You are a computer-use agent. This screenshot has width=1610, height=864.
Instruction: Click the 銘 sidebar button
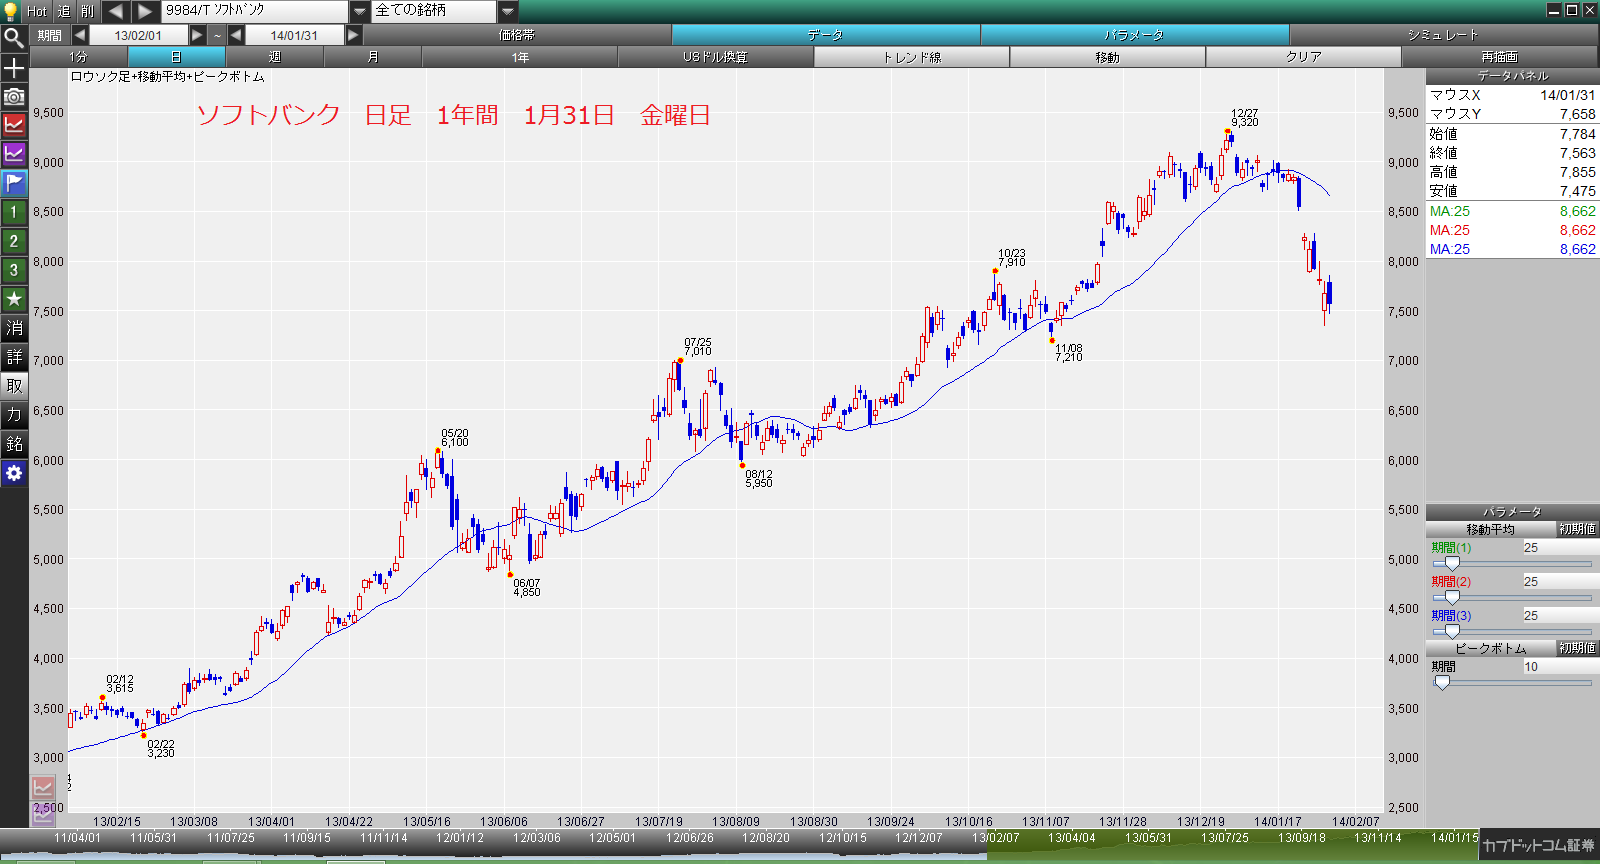[14, 444]
